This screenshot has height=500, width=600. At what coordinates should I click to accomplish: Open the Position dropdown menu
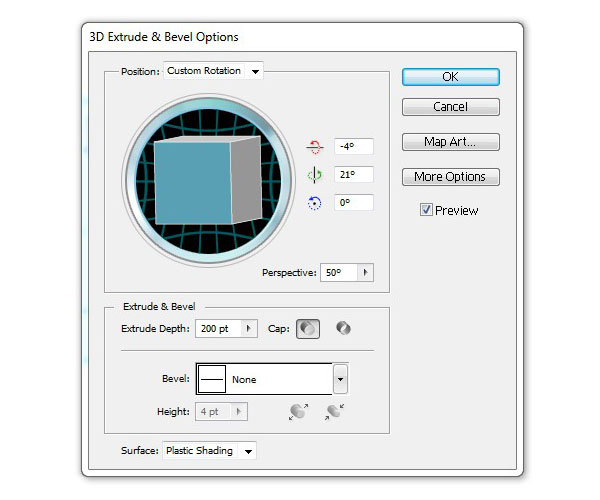click(x=255, y=71)
